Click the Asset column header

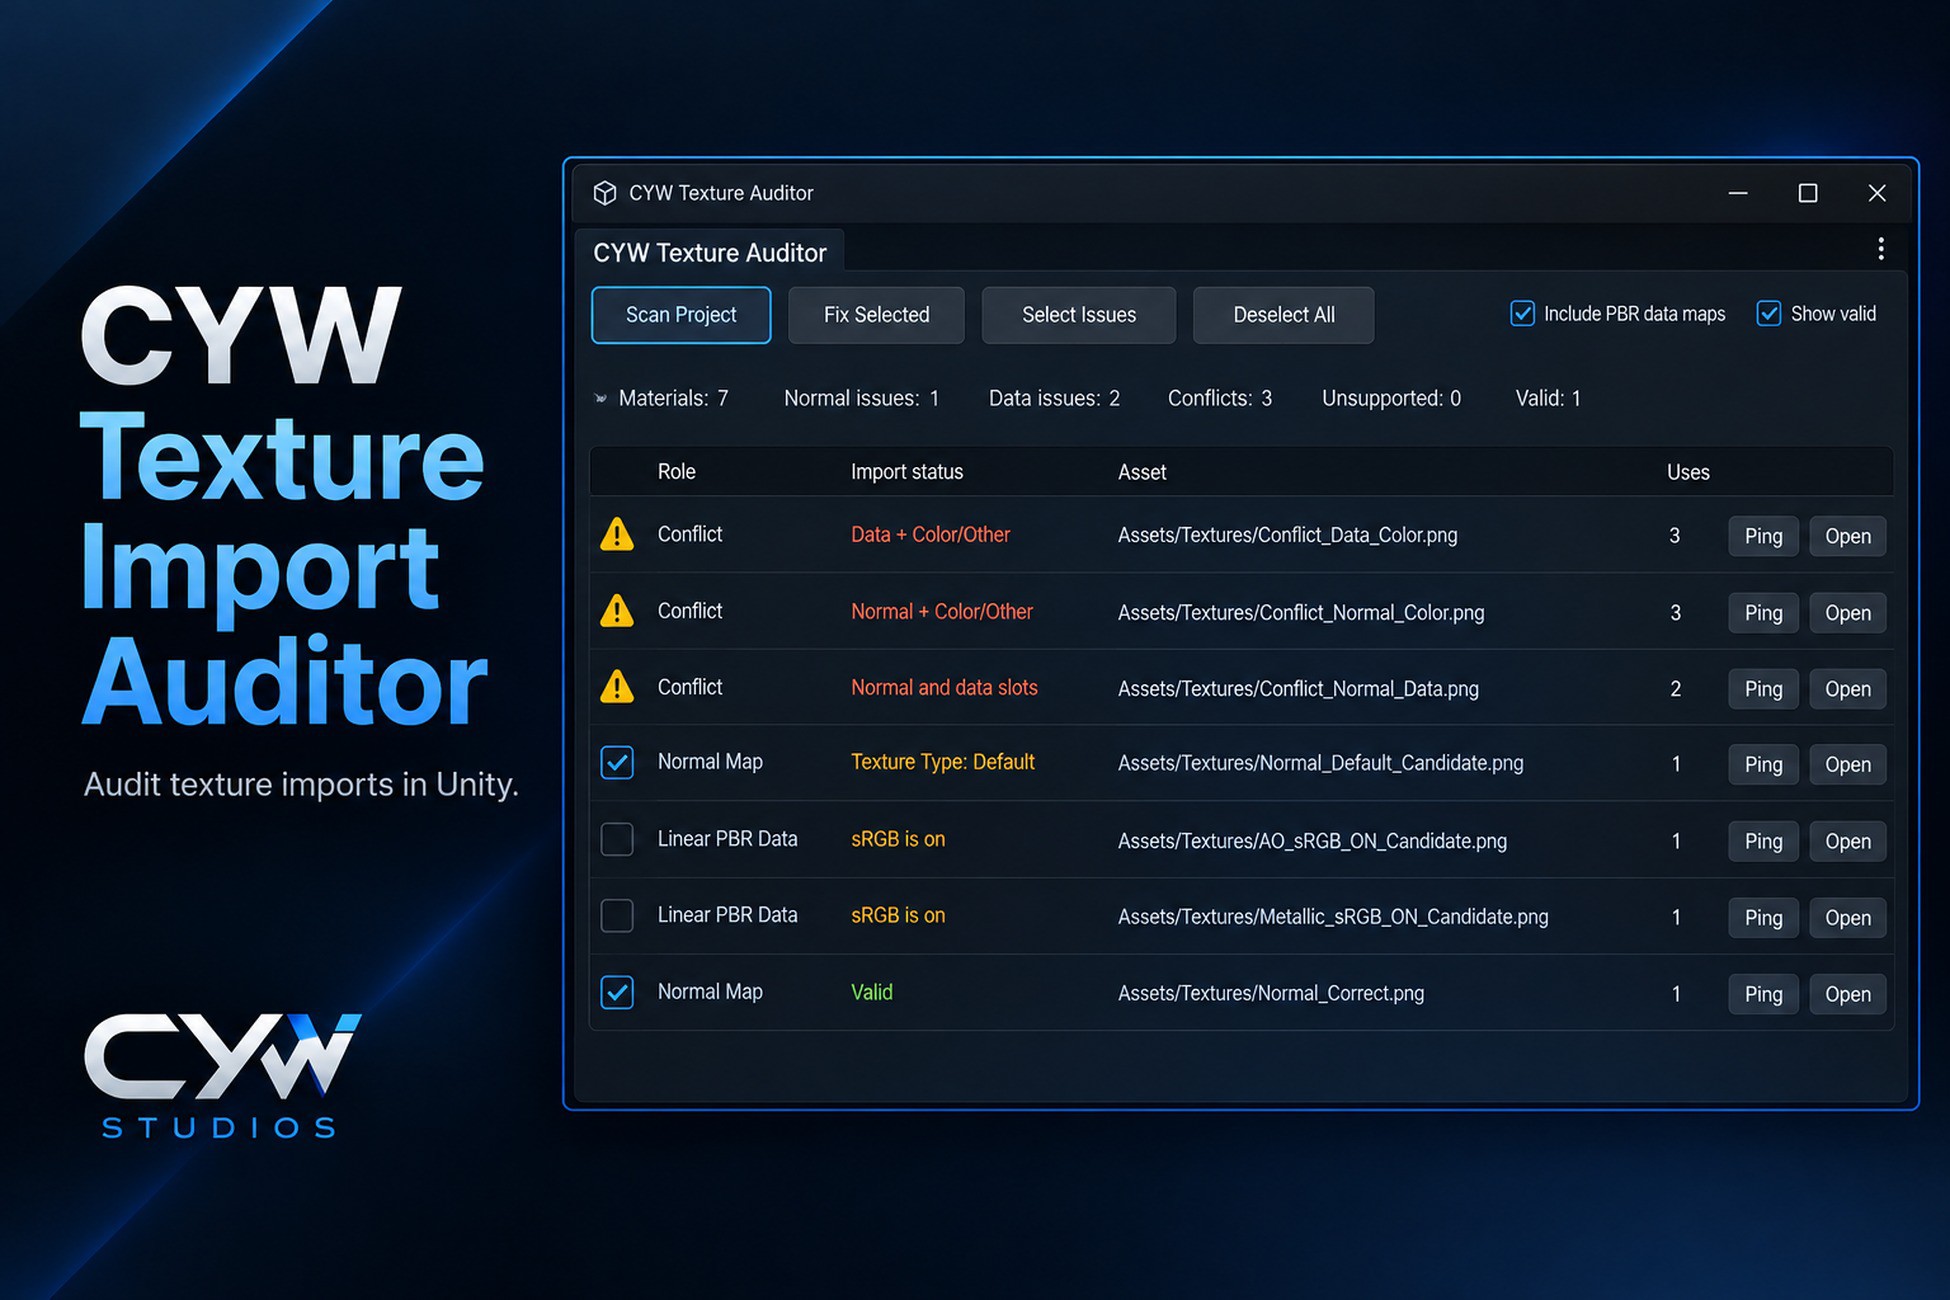click(1142, 472)
